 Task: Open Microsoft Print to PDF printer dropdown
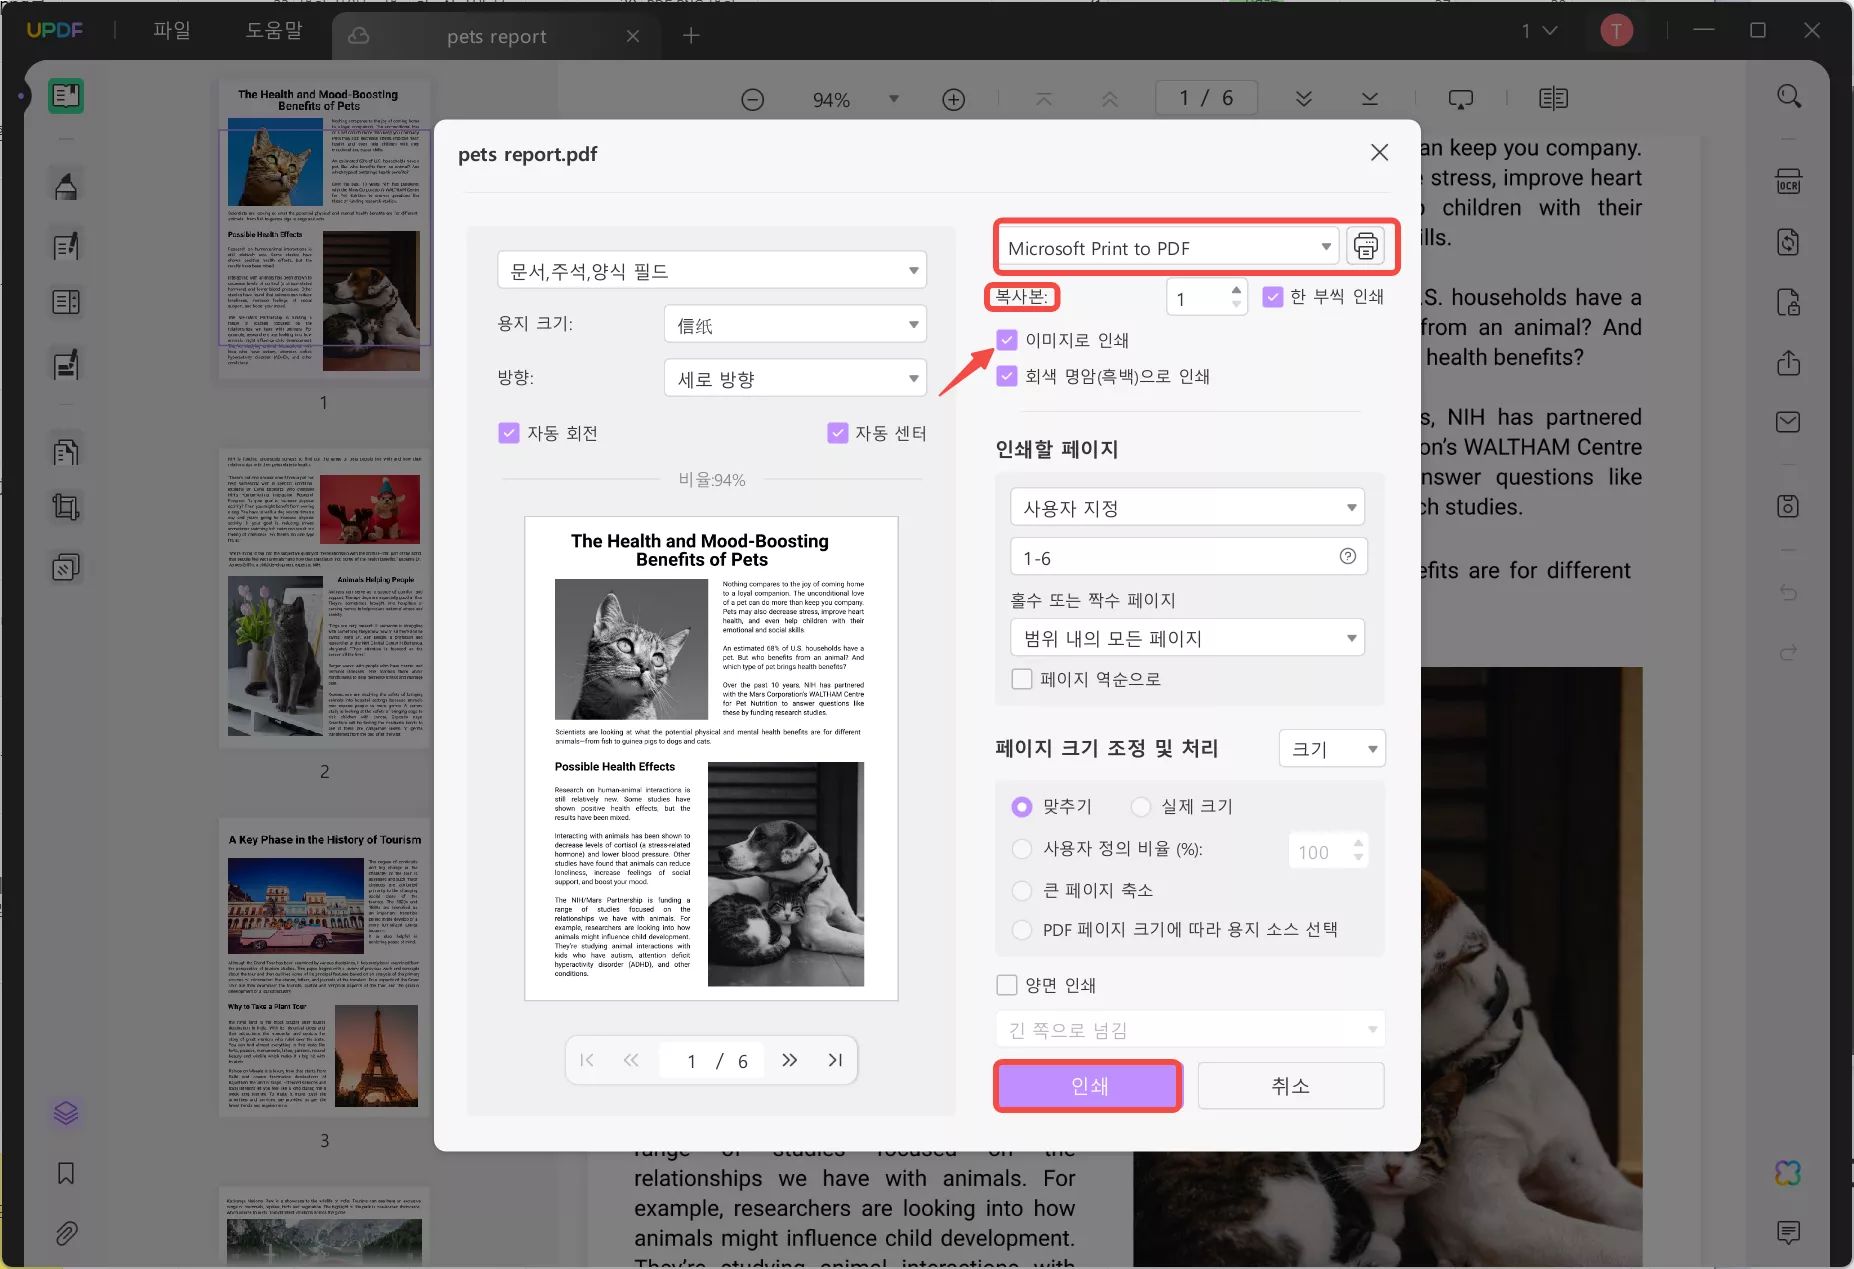coord(1169,247)
